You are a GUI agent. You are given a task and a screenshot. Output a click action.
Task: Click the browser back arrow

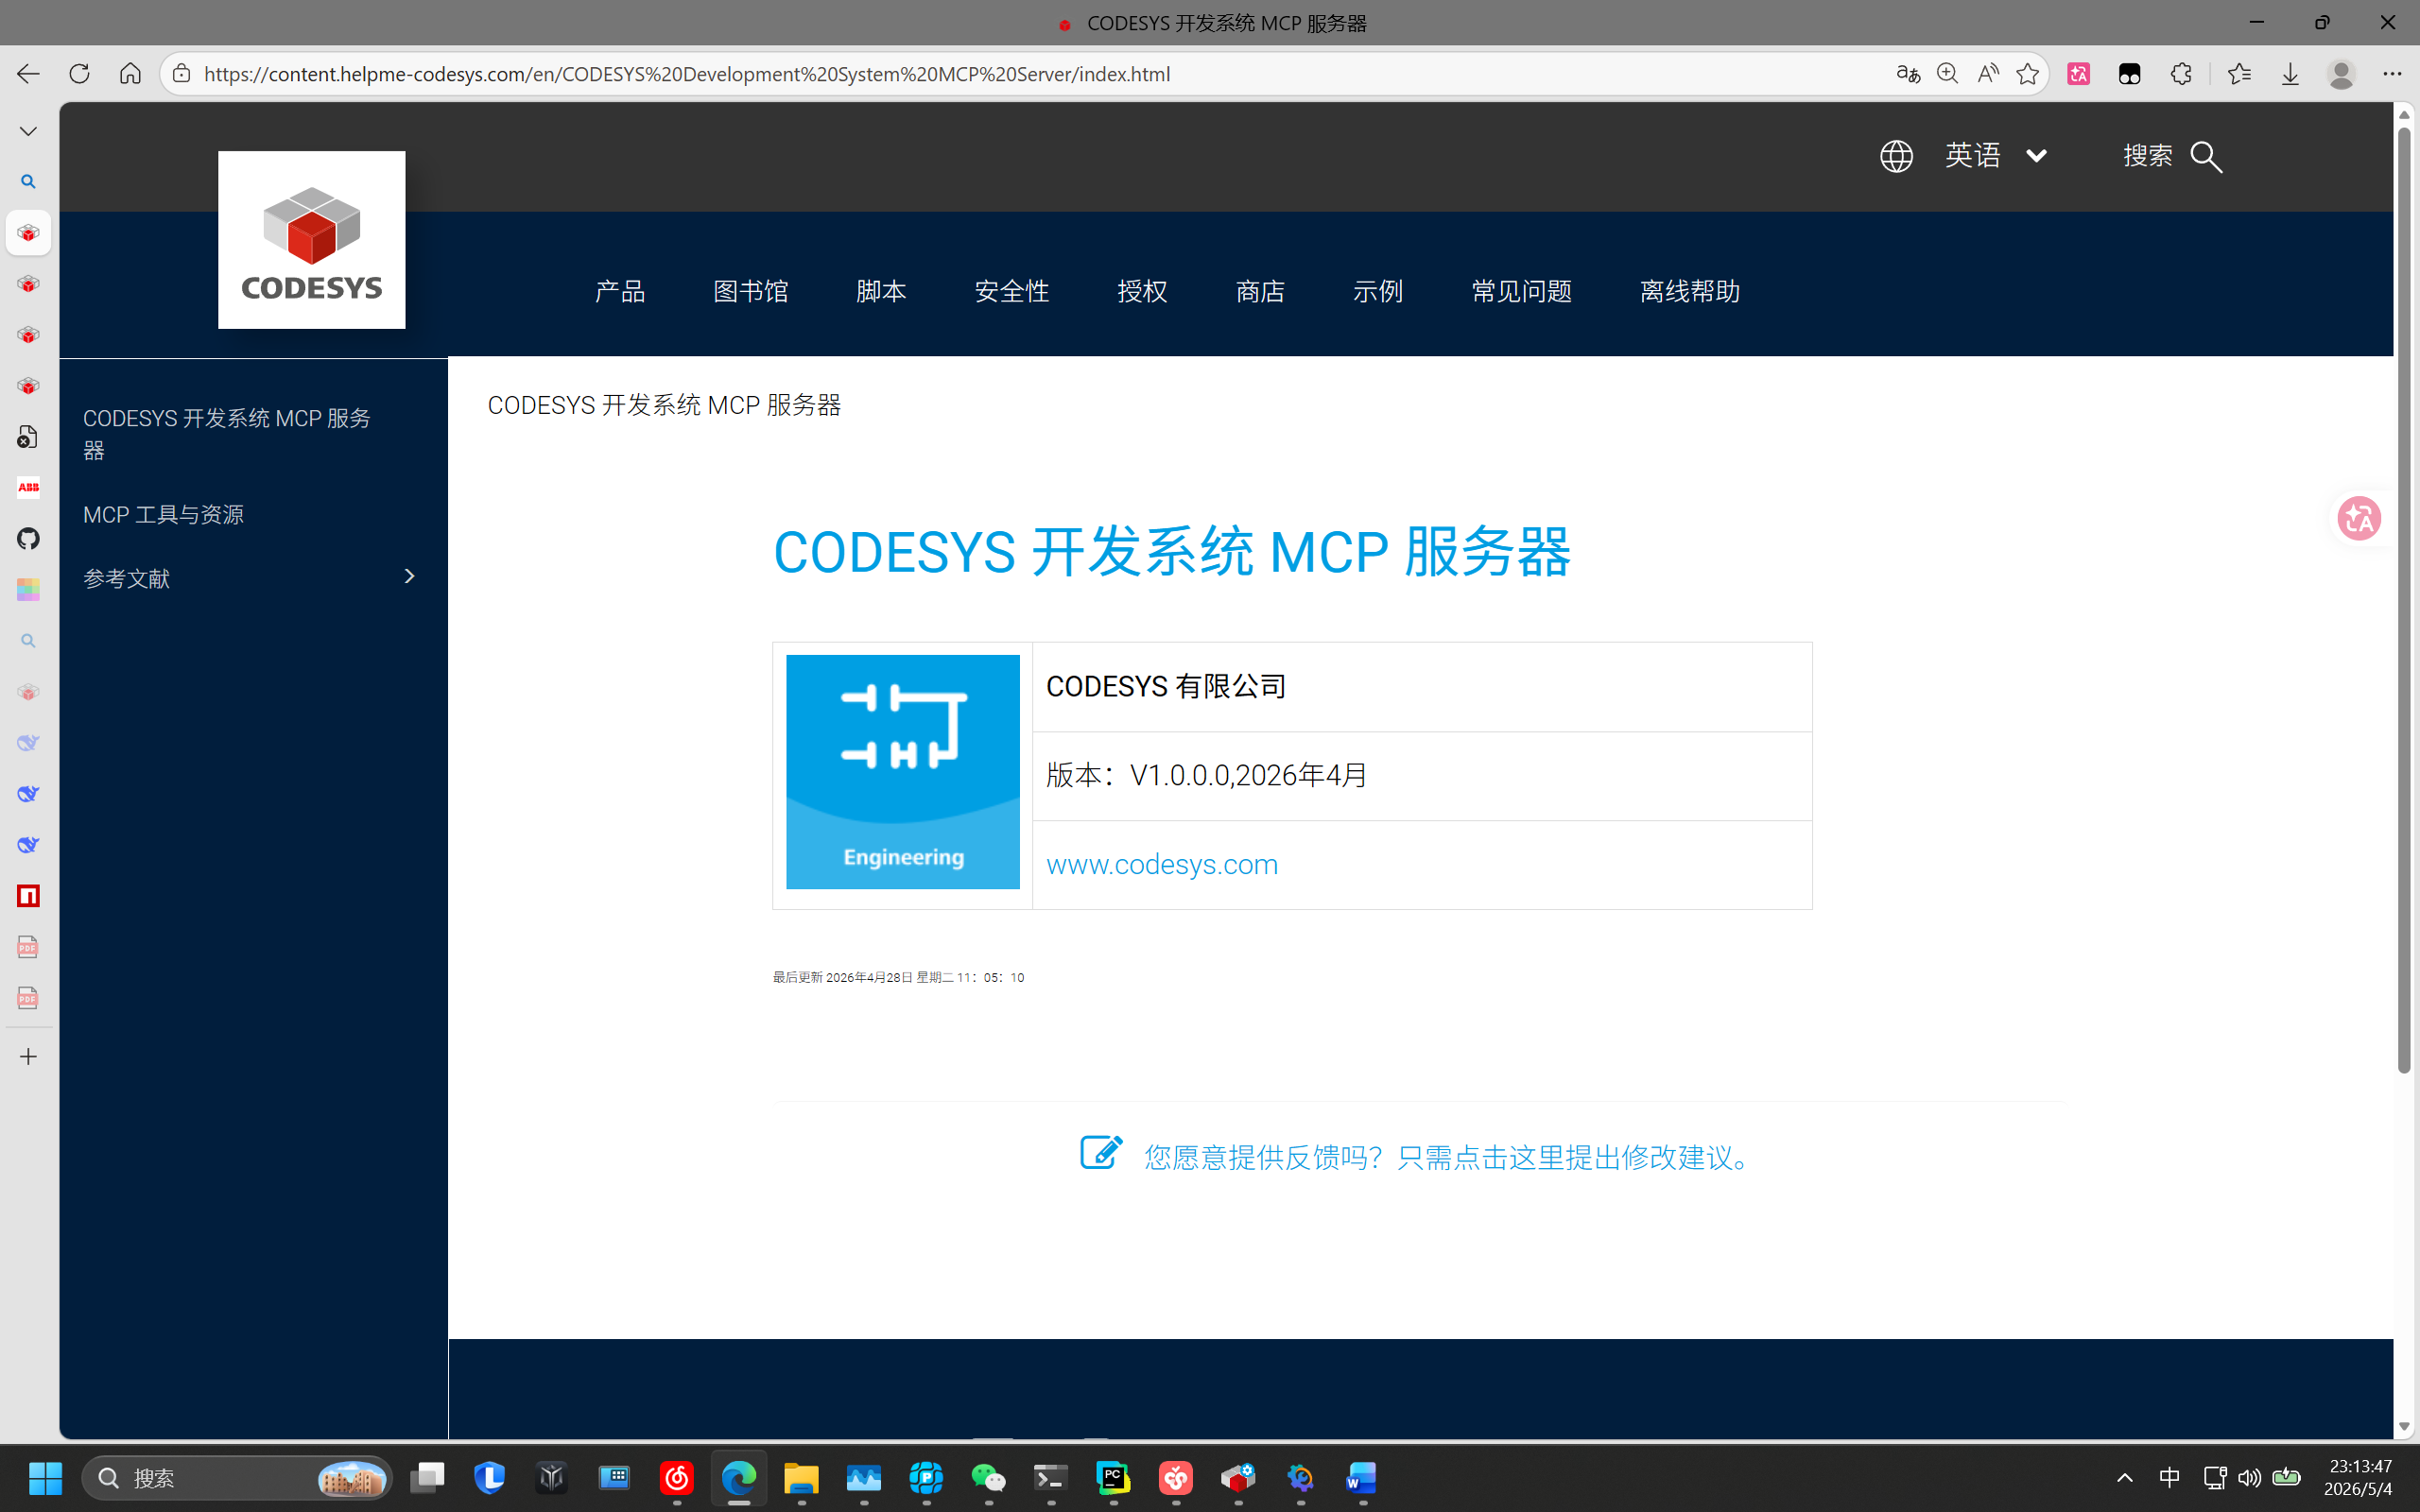click(x=28, y=74)
